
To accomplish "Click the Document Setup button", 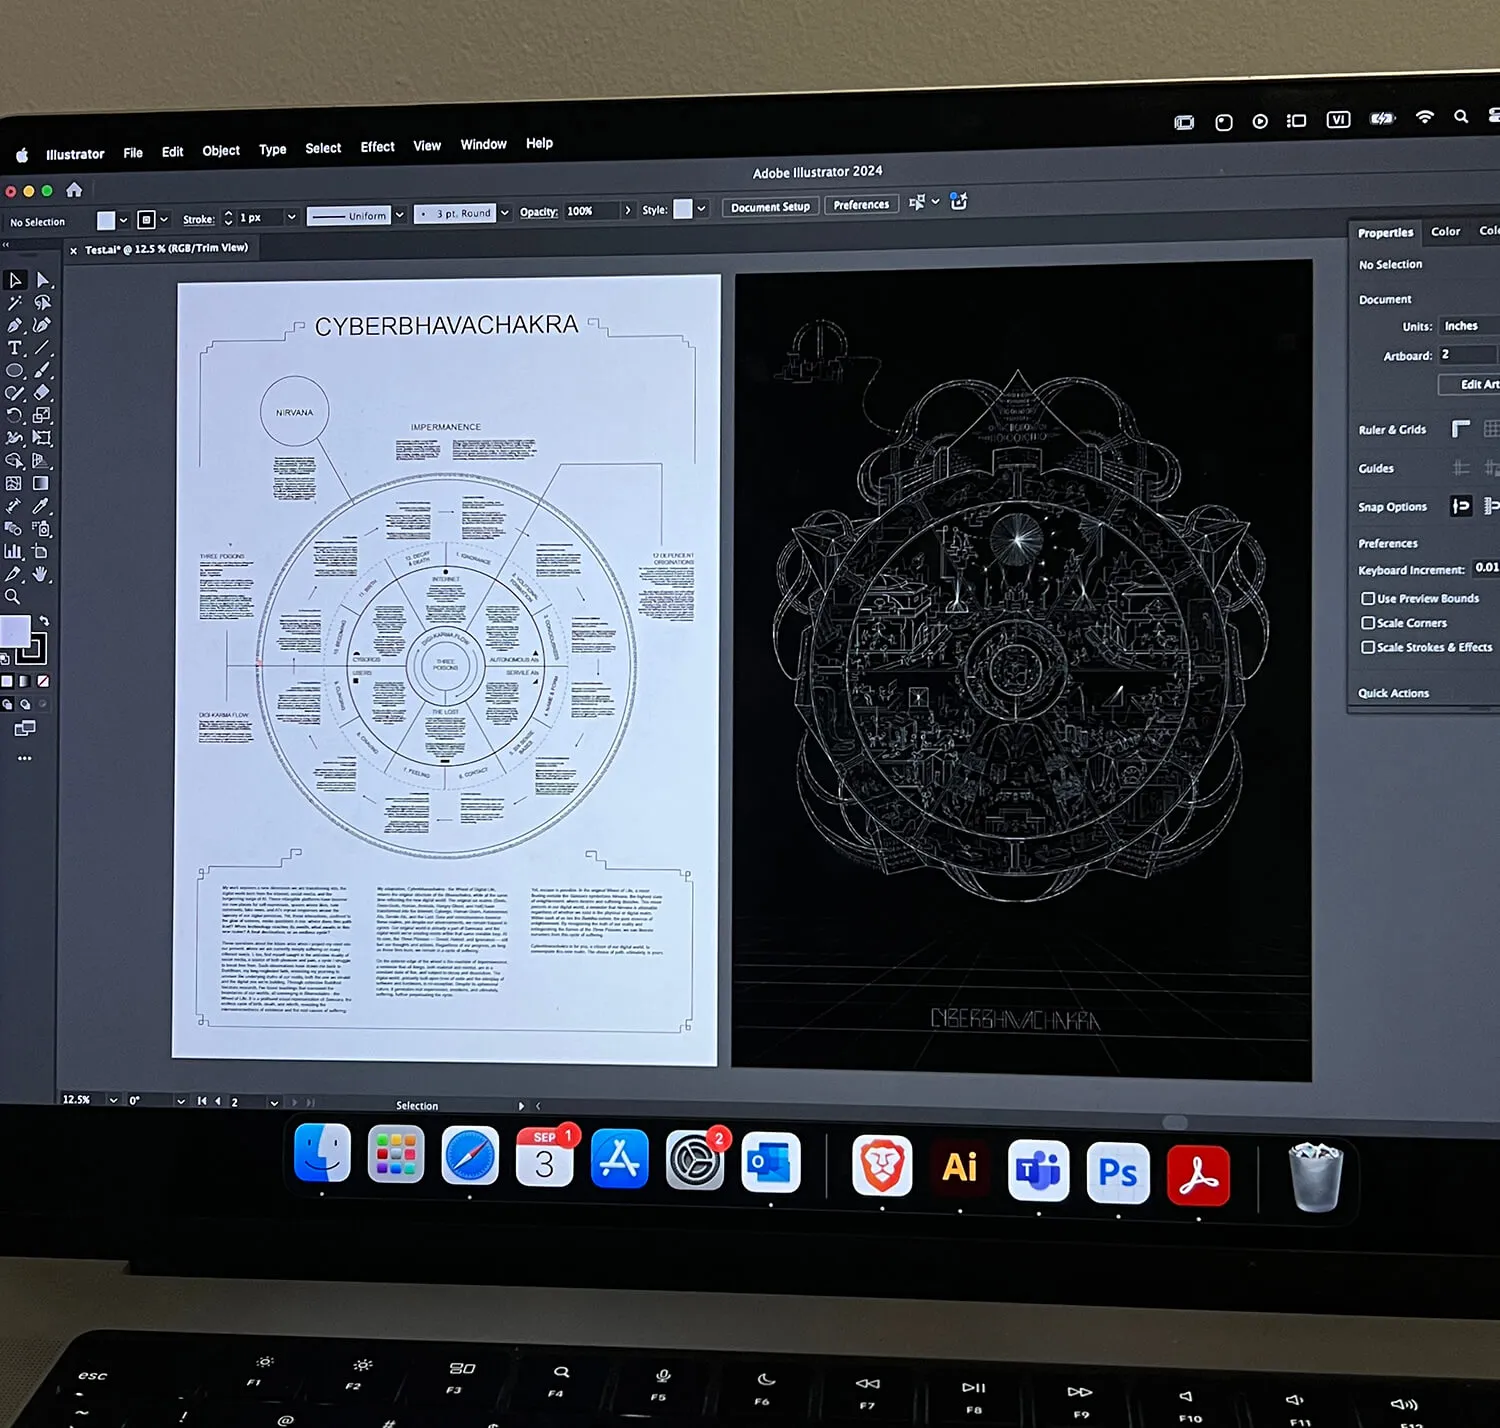I will pos(770,207).
